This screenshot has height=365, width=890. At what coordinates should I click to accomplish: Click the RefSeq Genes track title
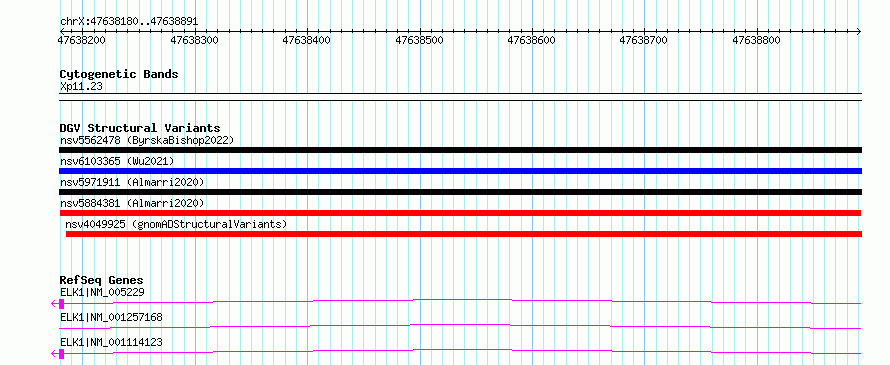(x=102, y=280)
